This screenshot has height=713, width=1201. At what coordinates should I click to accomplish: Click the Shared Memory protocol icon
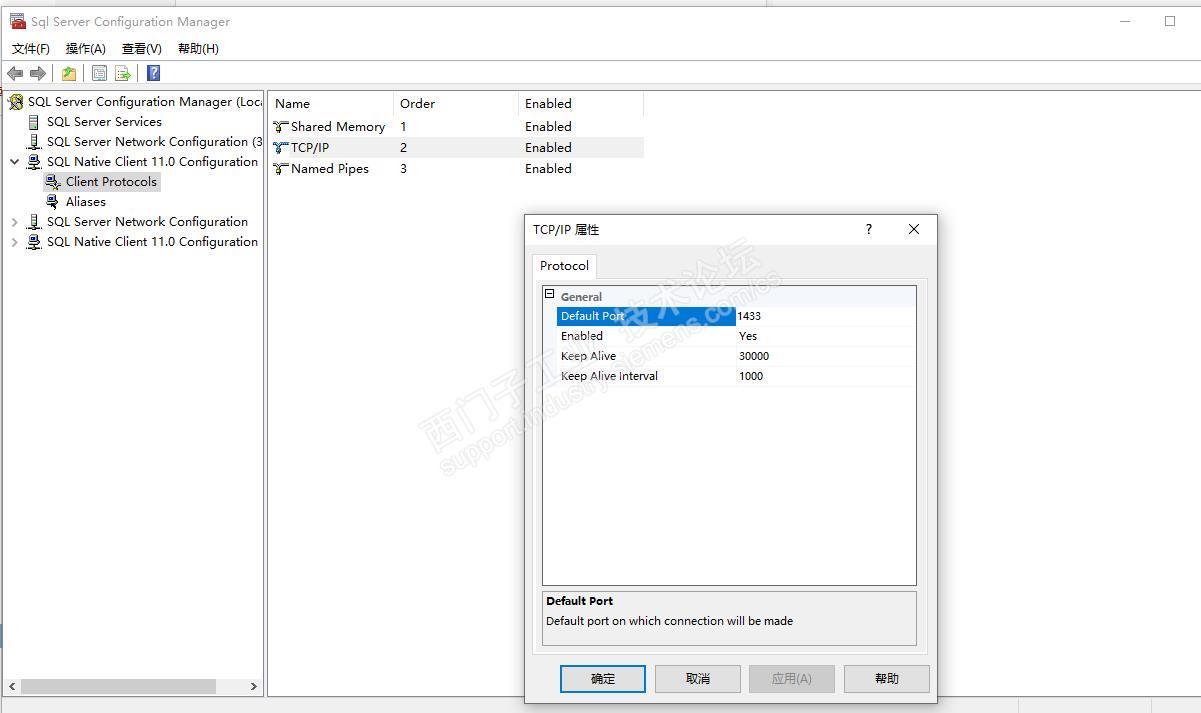coord(280,127)
